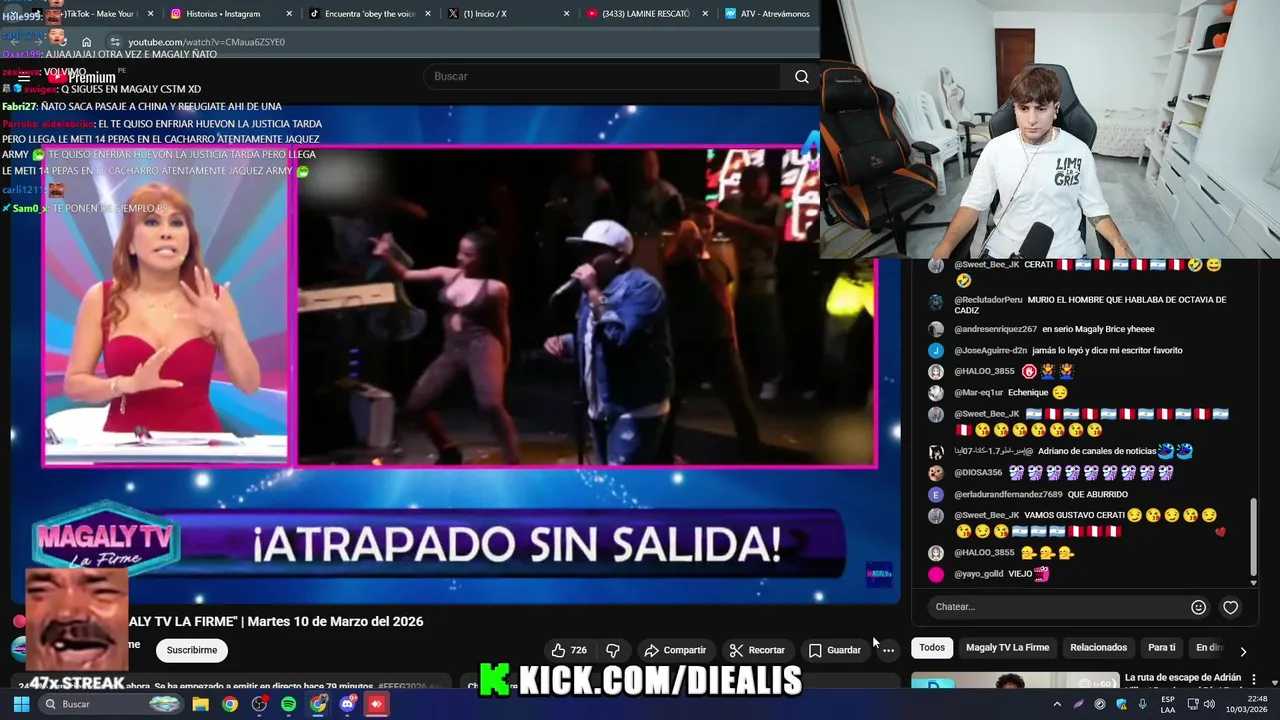Screen dimensions: 1280x720
Task: Open @Mar-eq1ur Echenique chat message
Action: (1011, 393)
